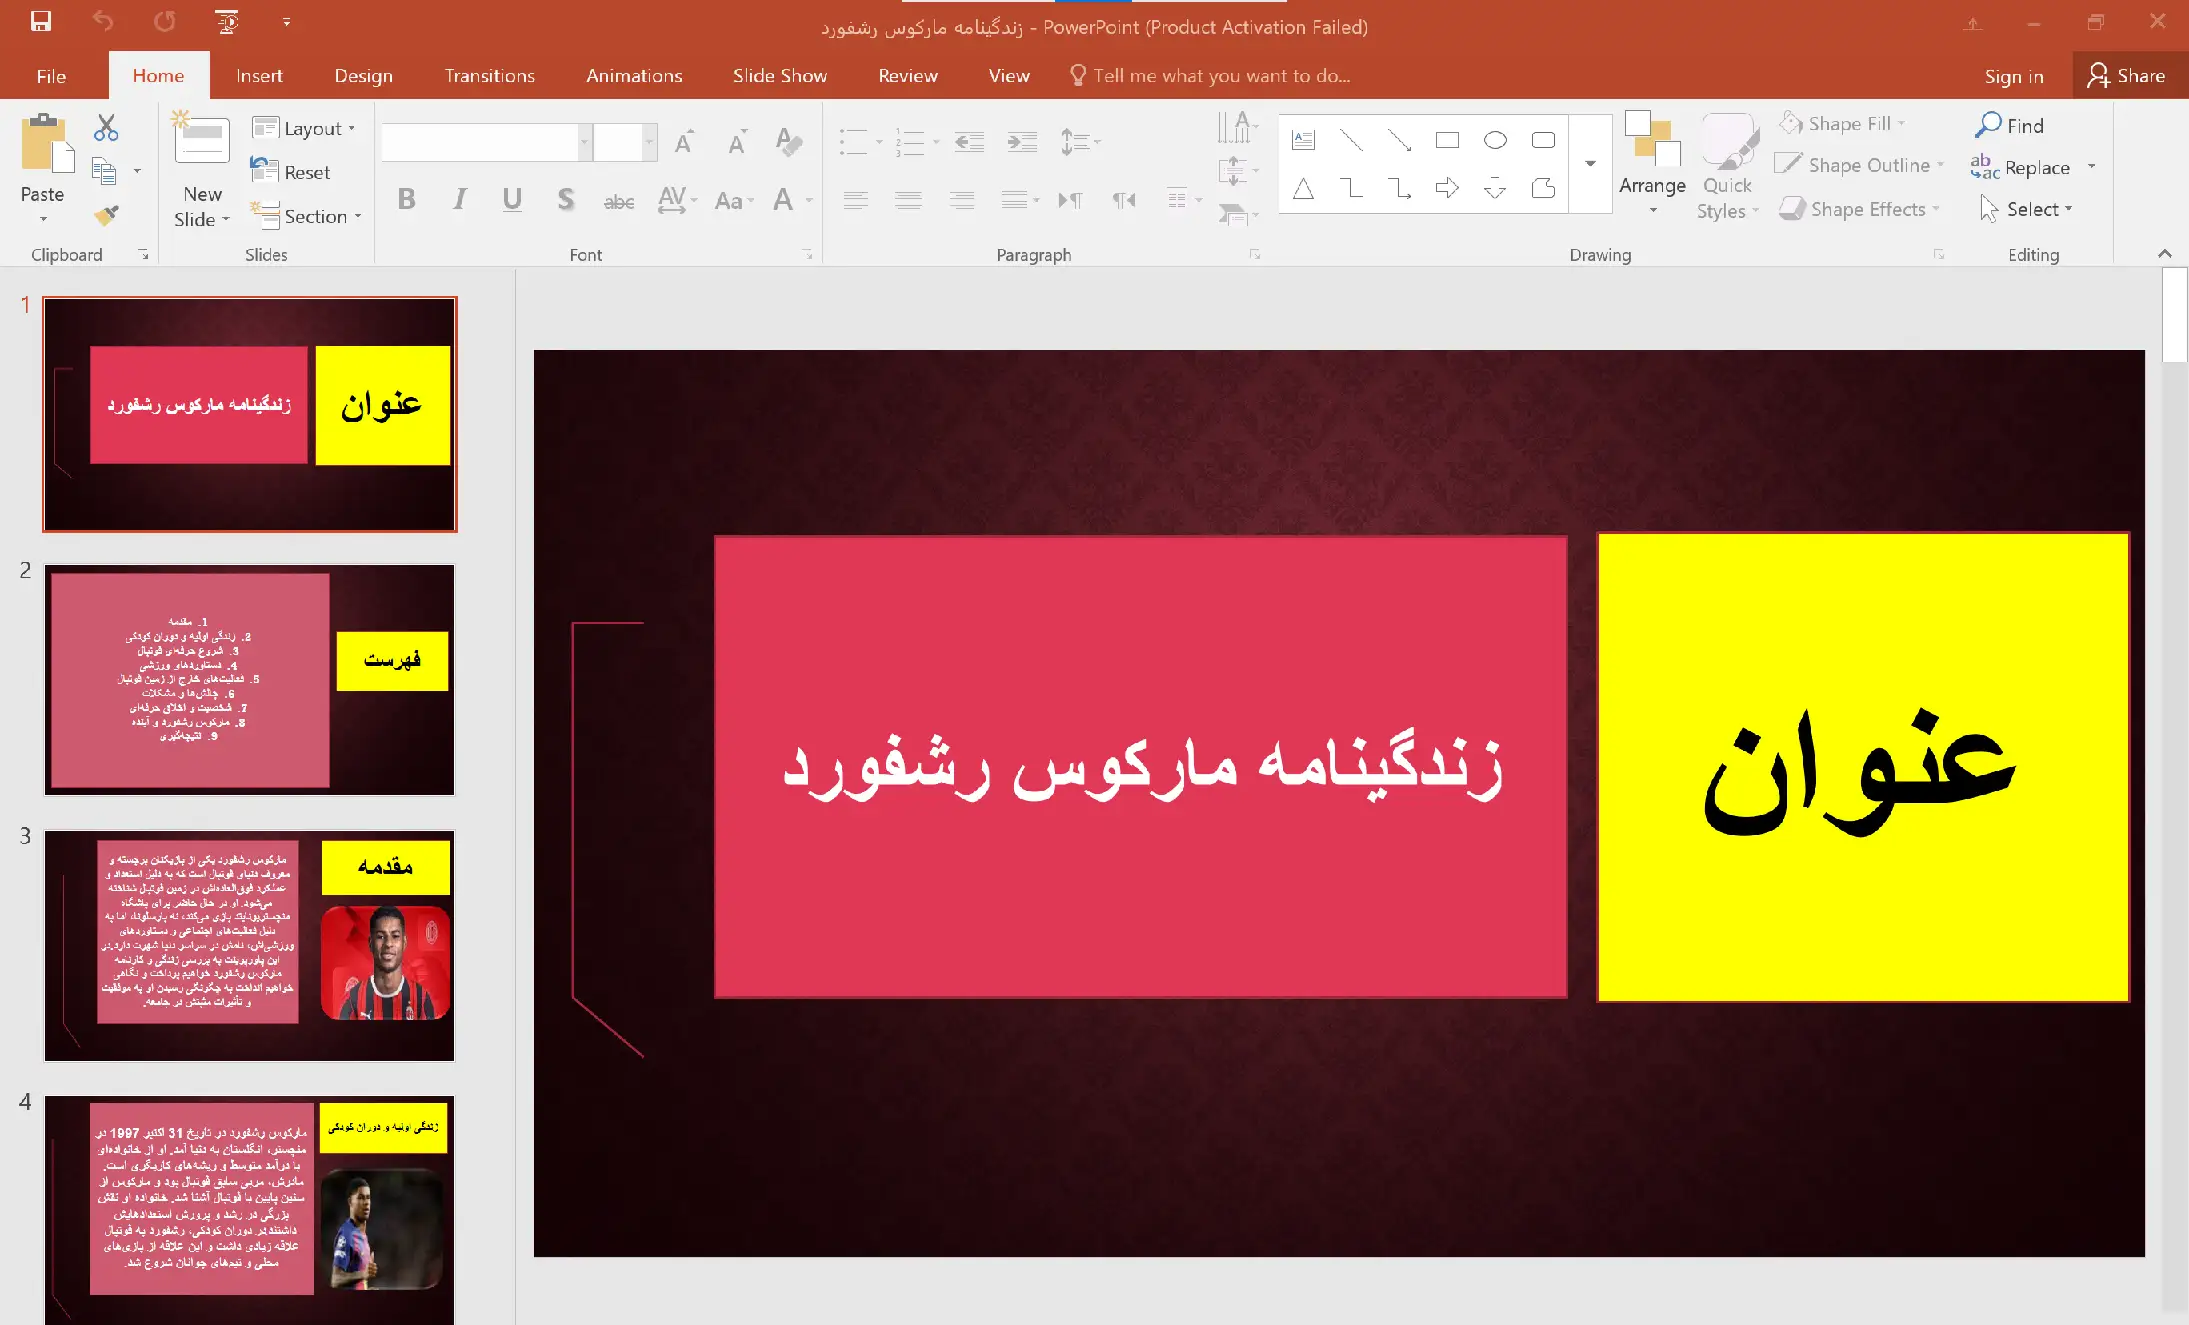2189x1325 pixels.
Task: Expand the Section dropdown
Action: (x=306, y=216)
